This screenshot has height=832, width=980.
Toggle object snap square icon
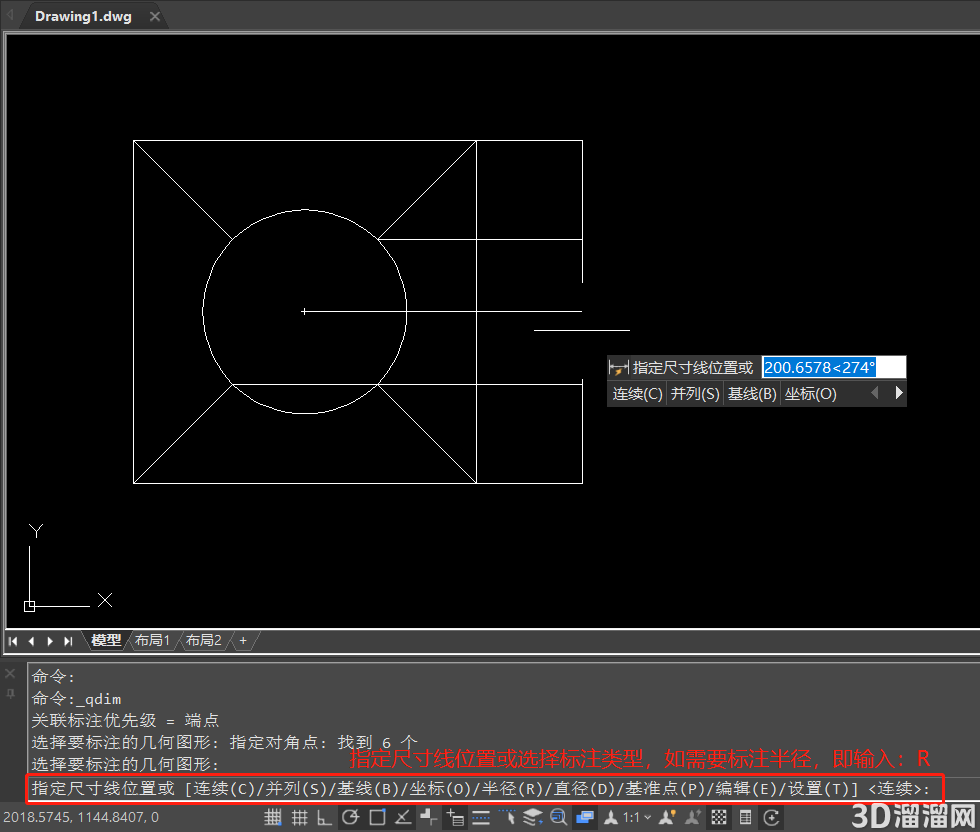coord(378,817)
